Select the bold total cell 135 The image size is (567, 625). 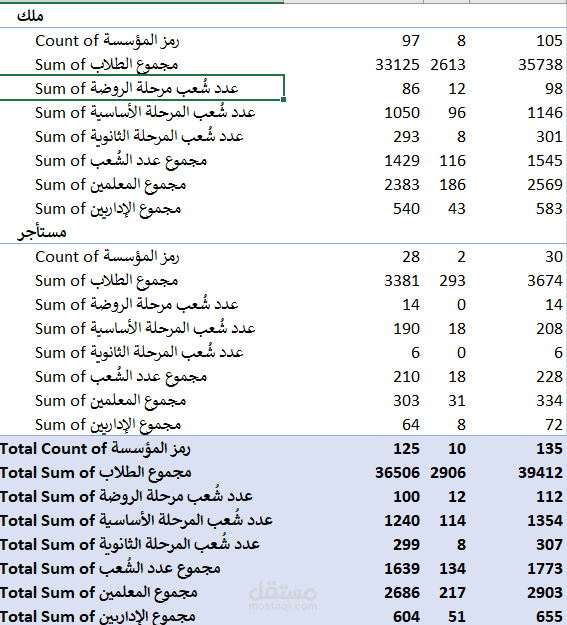coord(549,449)
